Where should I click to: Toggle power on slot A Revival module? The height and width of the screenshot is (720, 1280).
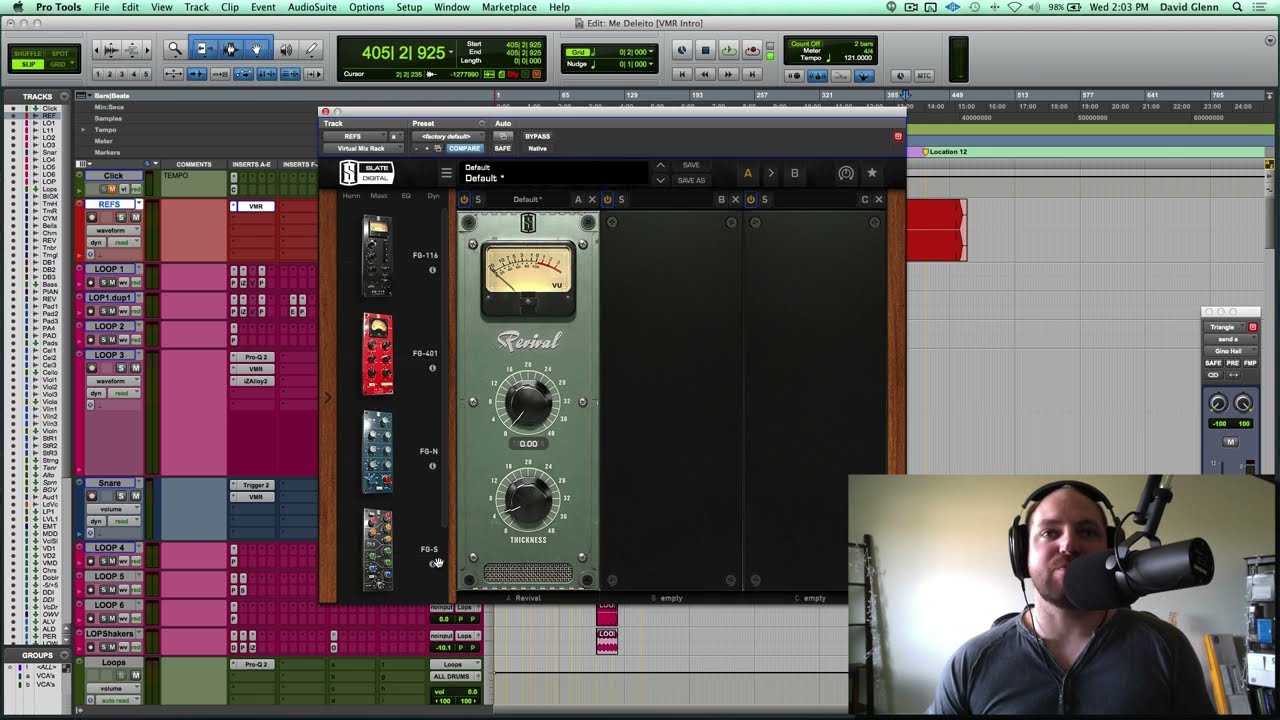(x=464, y=199)
